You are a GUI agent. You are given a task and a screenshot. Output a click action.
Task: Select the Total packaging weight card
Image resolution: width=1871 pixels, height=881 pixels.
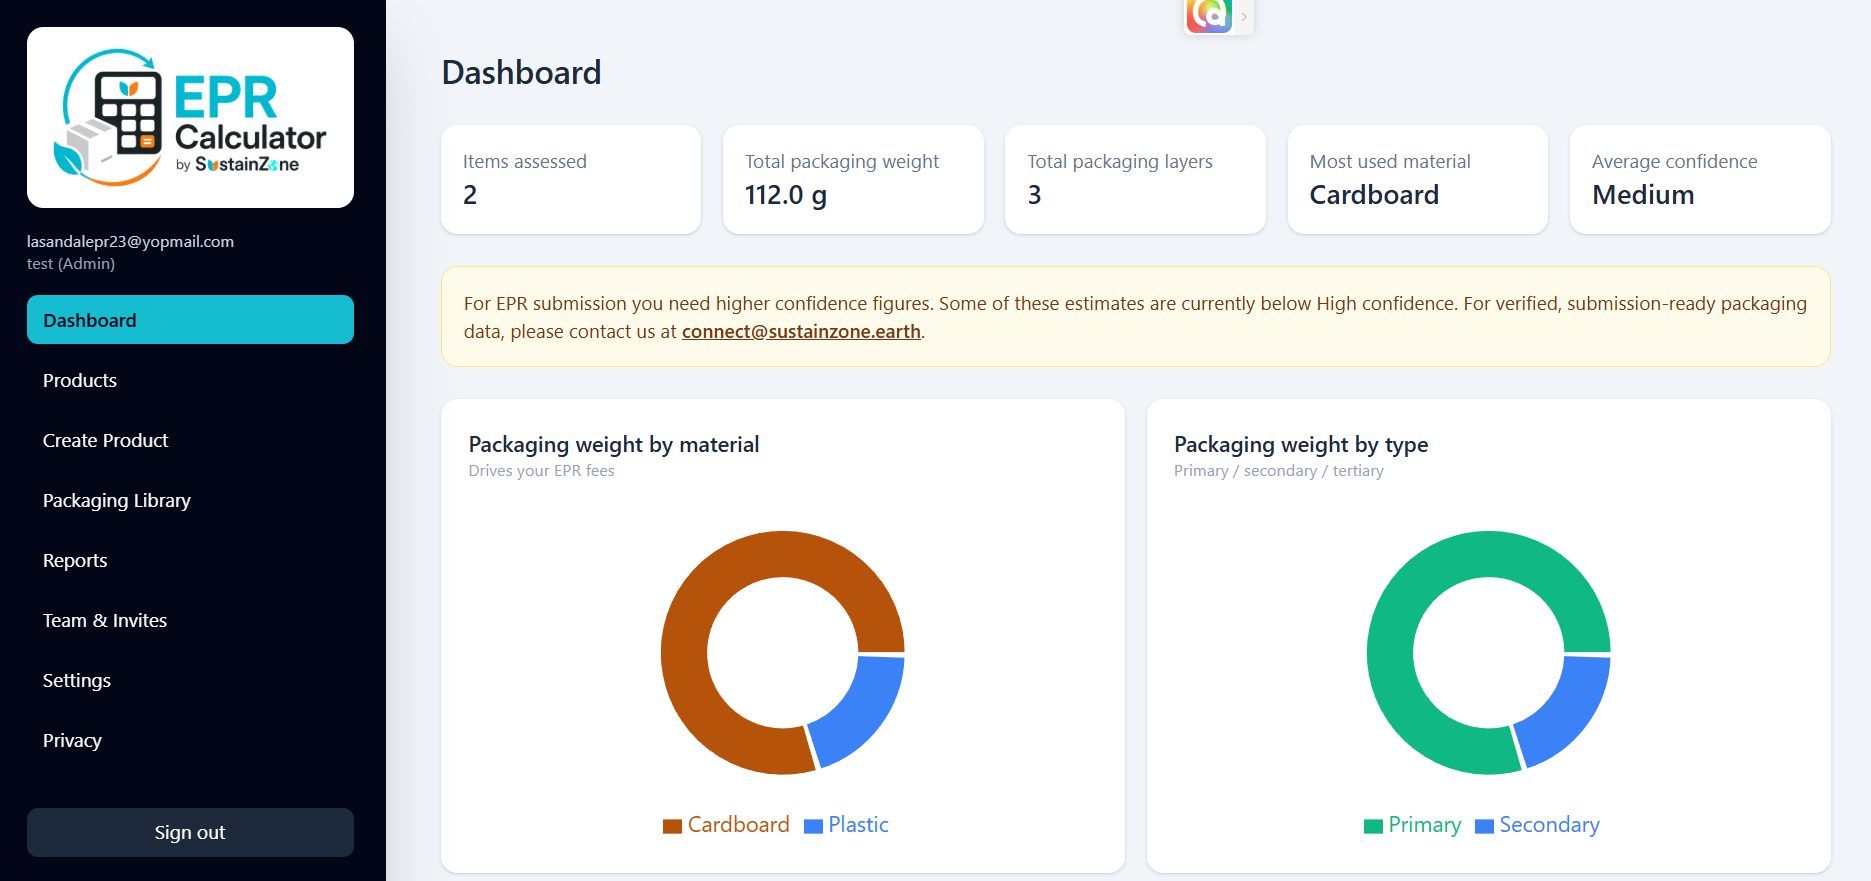pos(853,179)
